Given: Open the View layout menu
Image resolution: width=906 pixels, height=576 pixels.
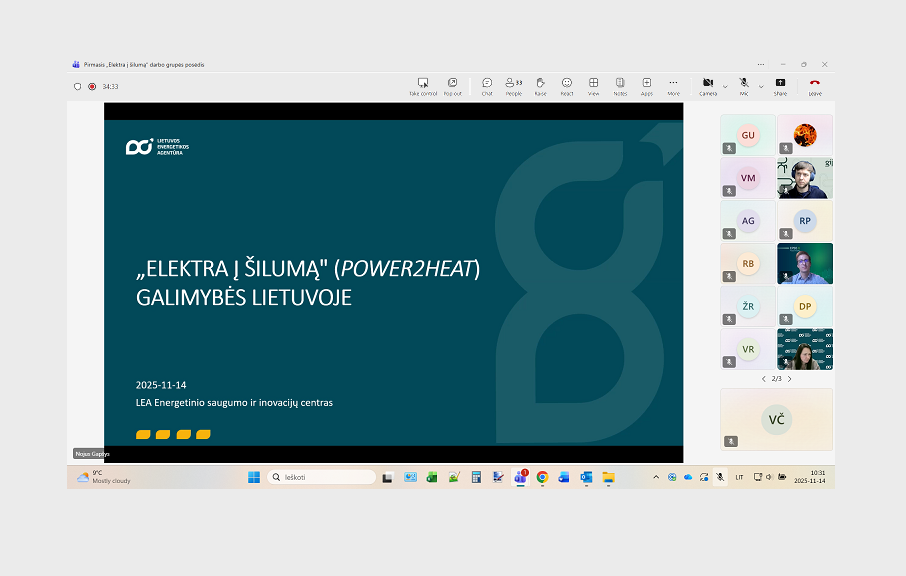Looking at the screenshot, I should (593, 85).
